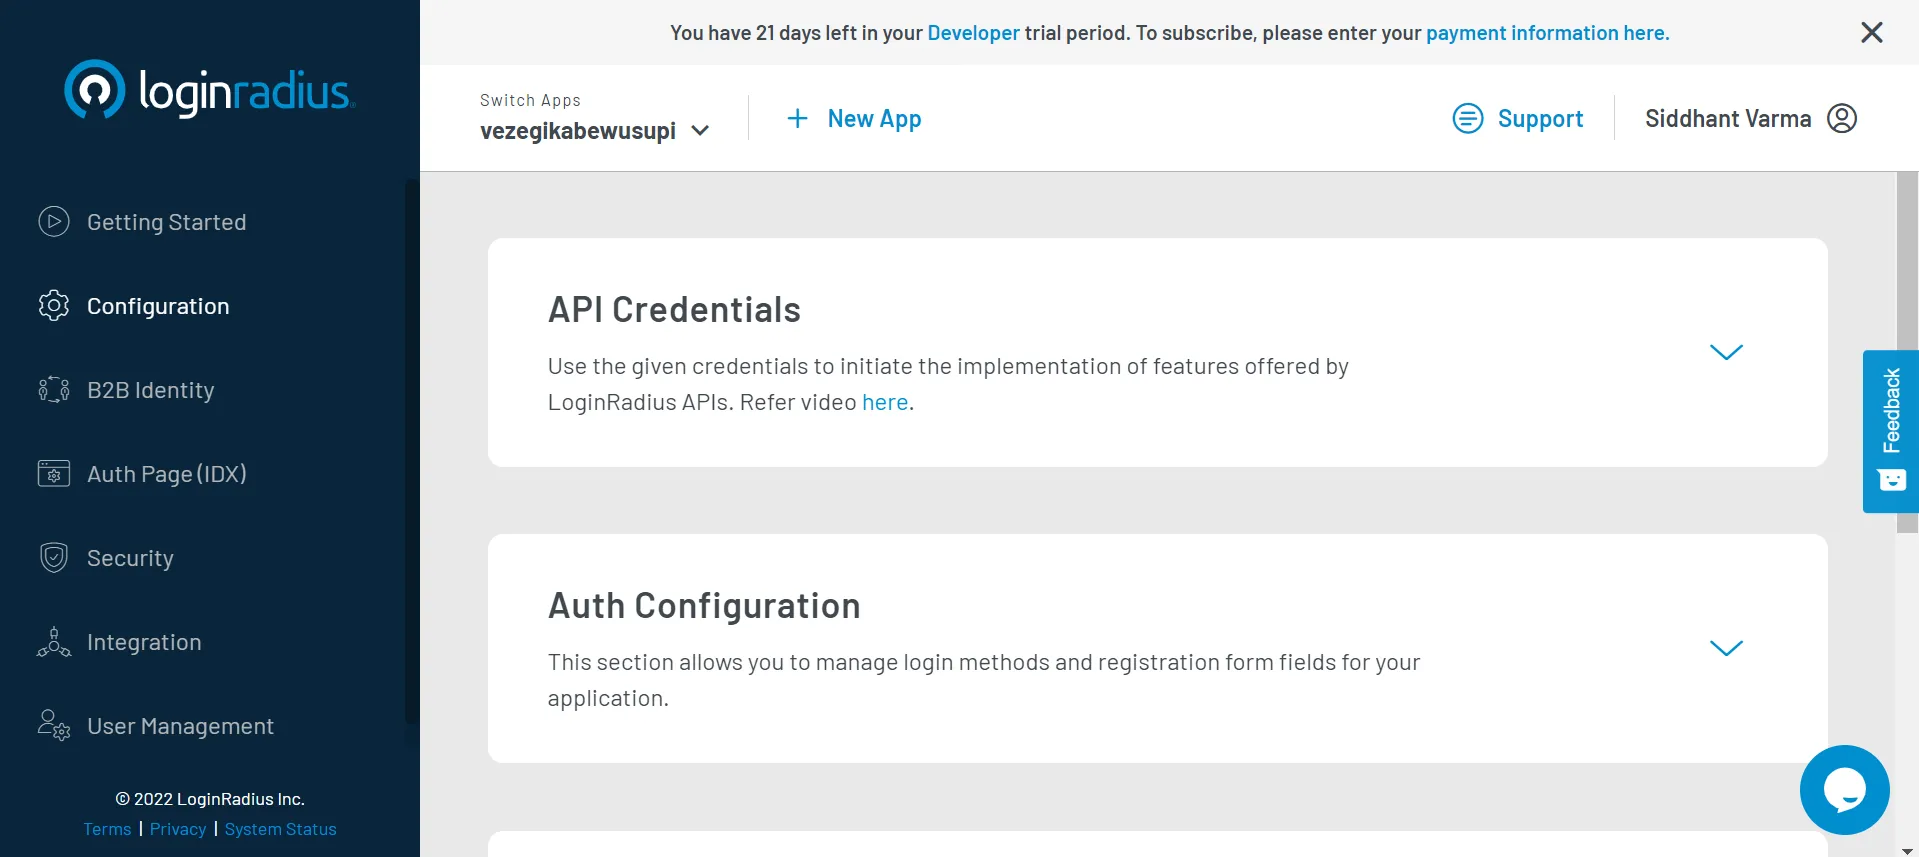Open the Configuration menu item
This screenshot has height=857, width=1919.
tap(158, 306)
